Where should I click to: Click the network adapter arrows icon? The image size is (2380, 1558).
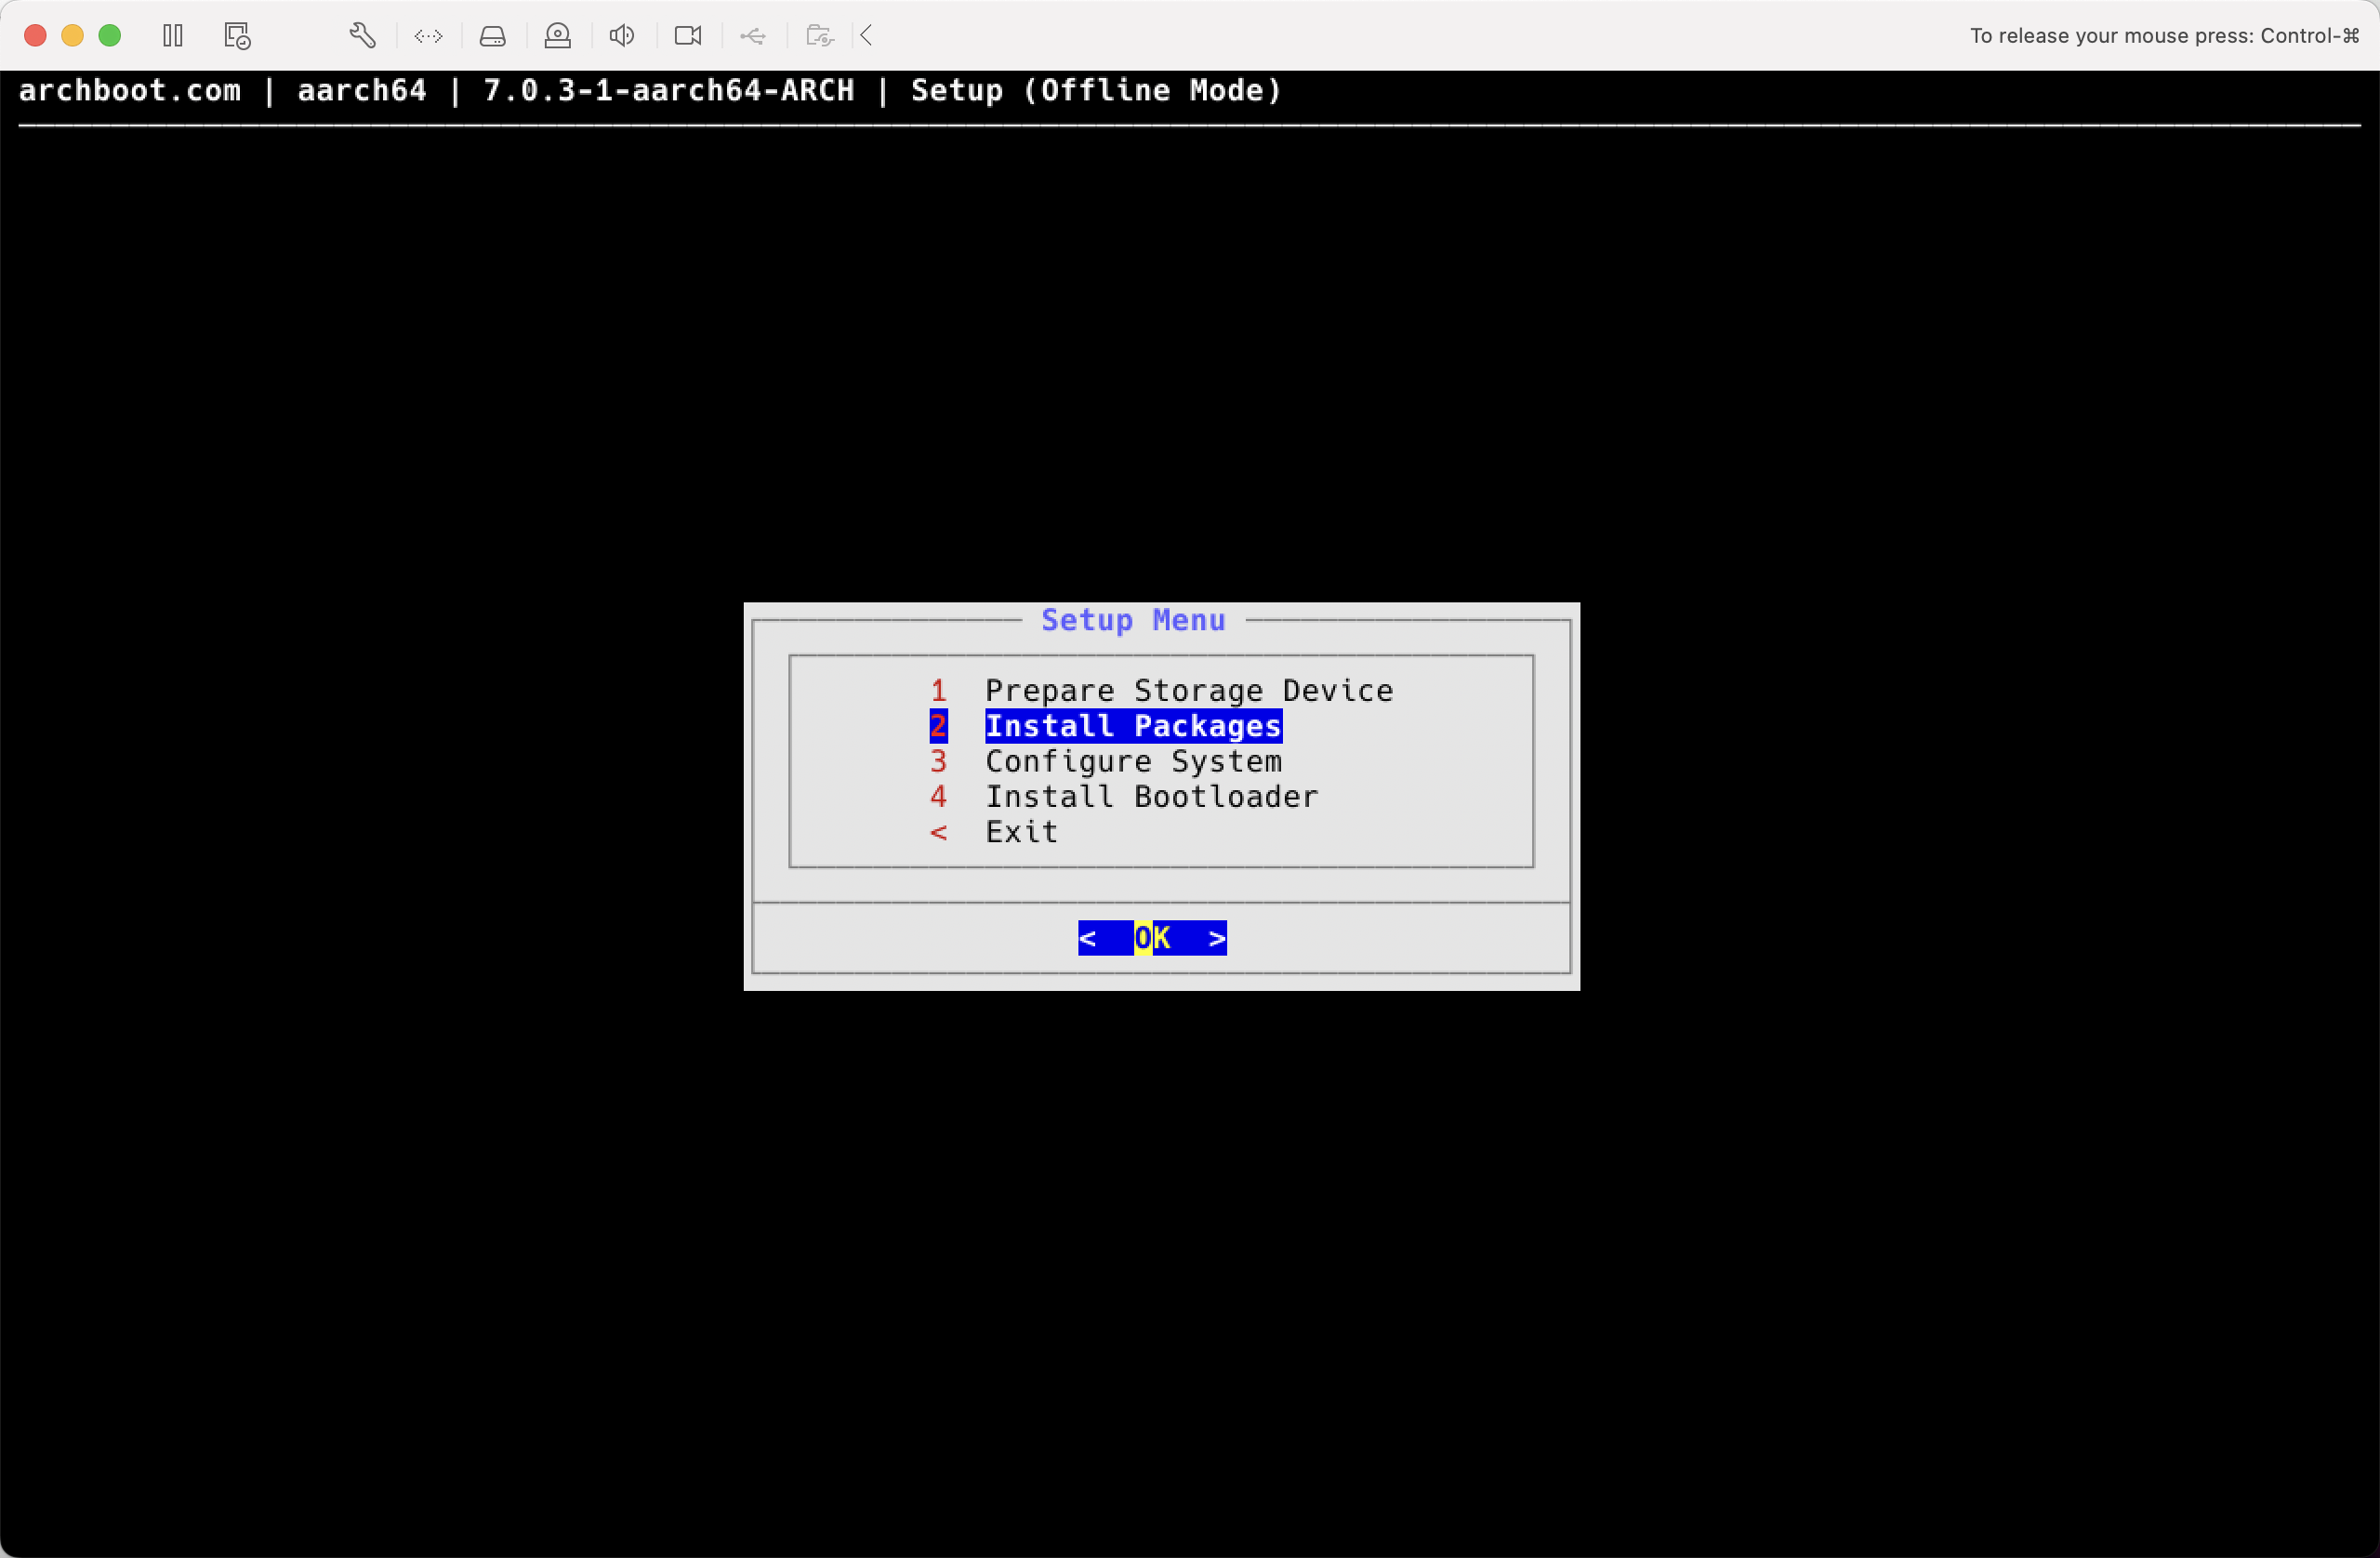coord(428,36)
